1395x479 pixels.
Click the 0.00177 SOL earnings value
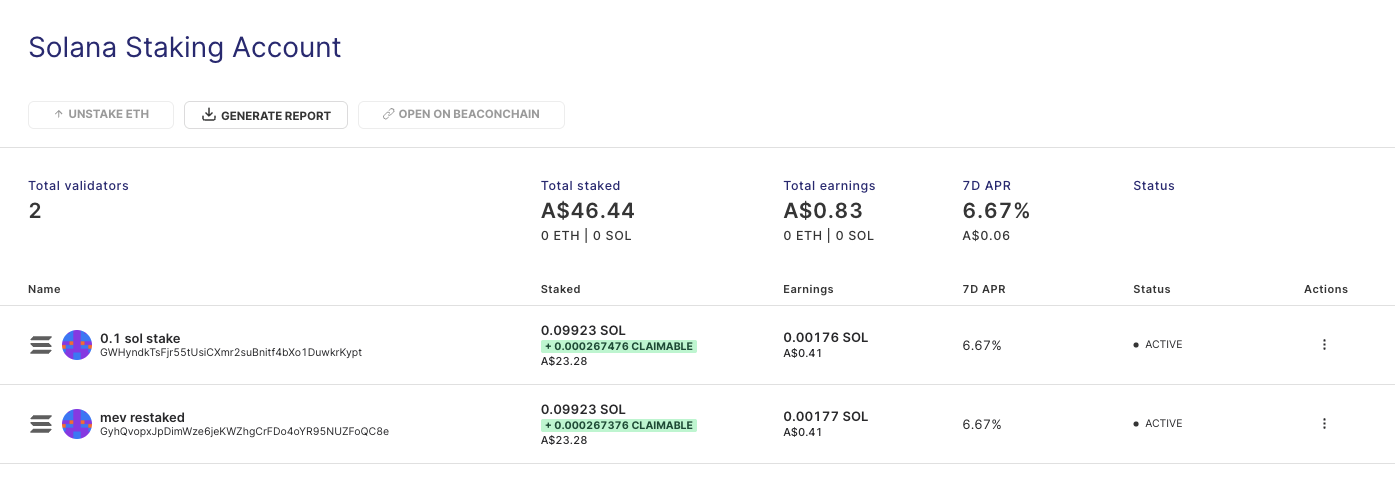click(x=826, y=416)
